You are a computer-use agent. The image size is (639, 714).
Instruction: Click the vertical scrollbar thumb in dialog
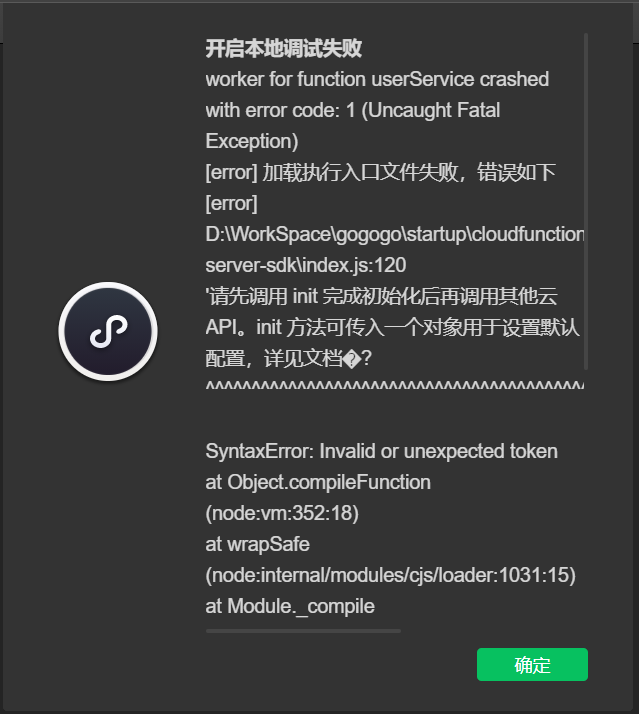(586, 200)
